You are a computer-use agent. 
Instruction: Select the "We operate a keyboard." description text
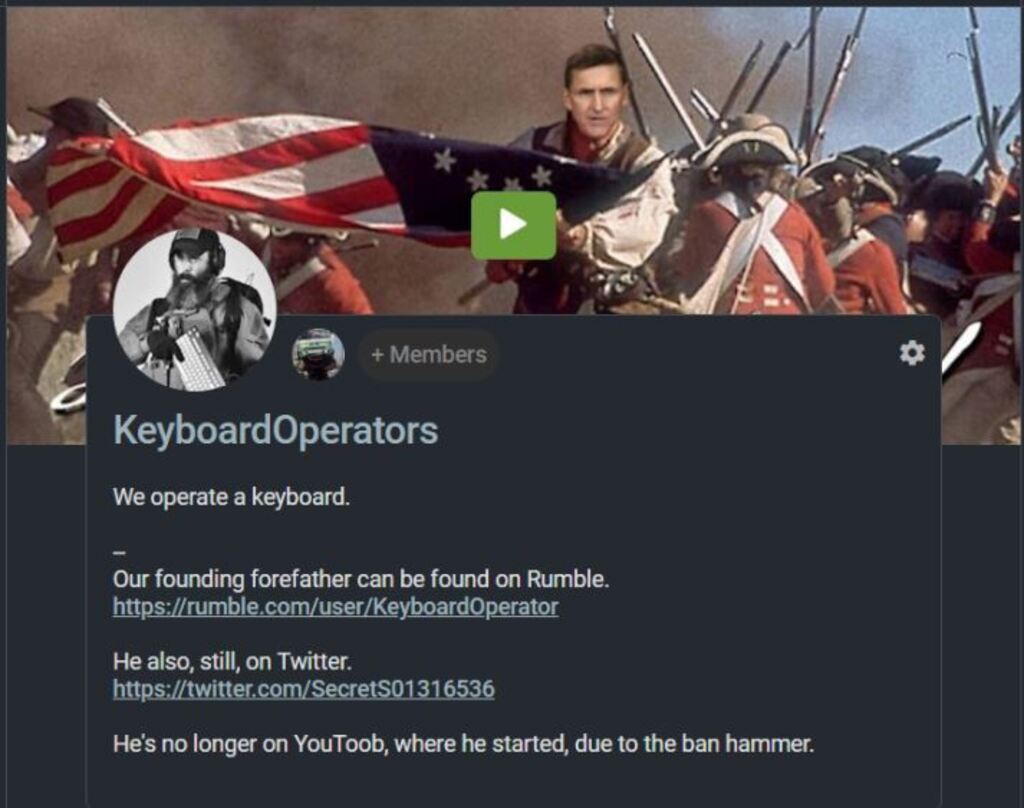(x=231, y=498)
